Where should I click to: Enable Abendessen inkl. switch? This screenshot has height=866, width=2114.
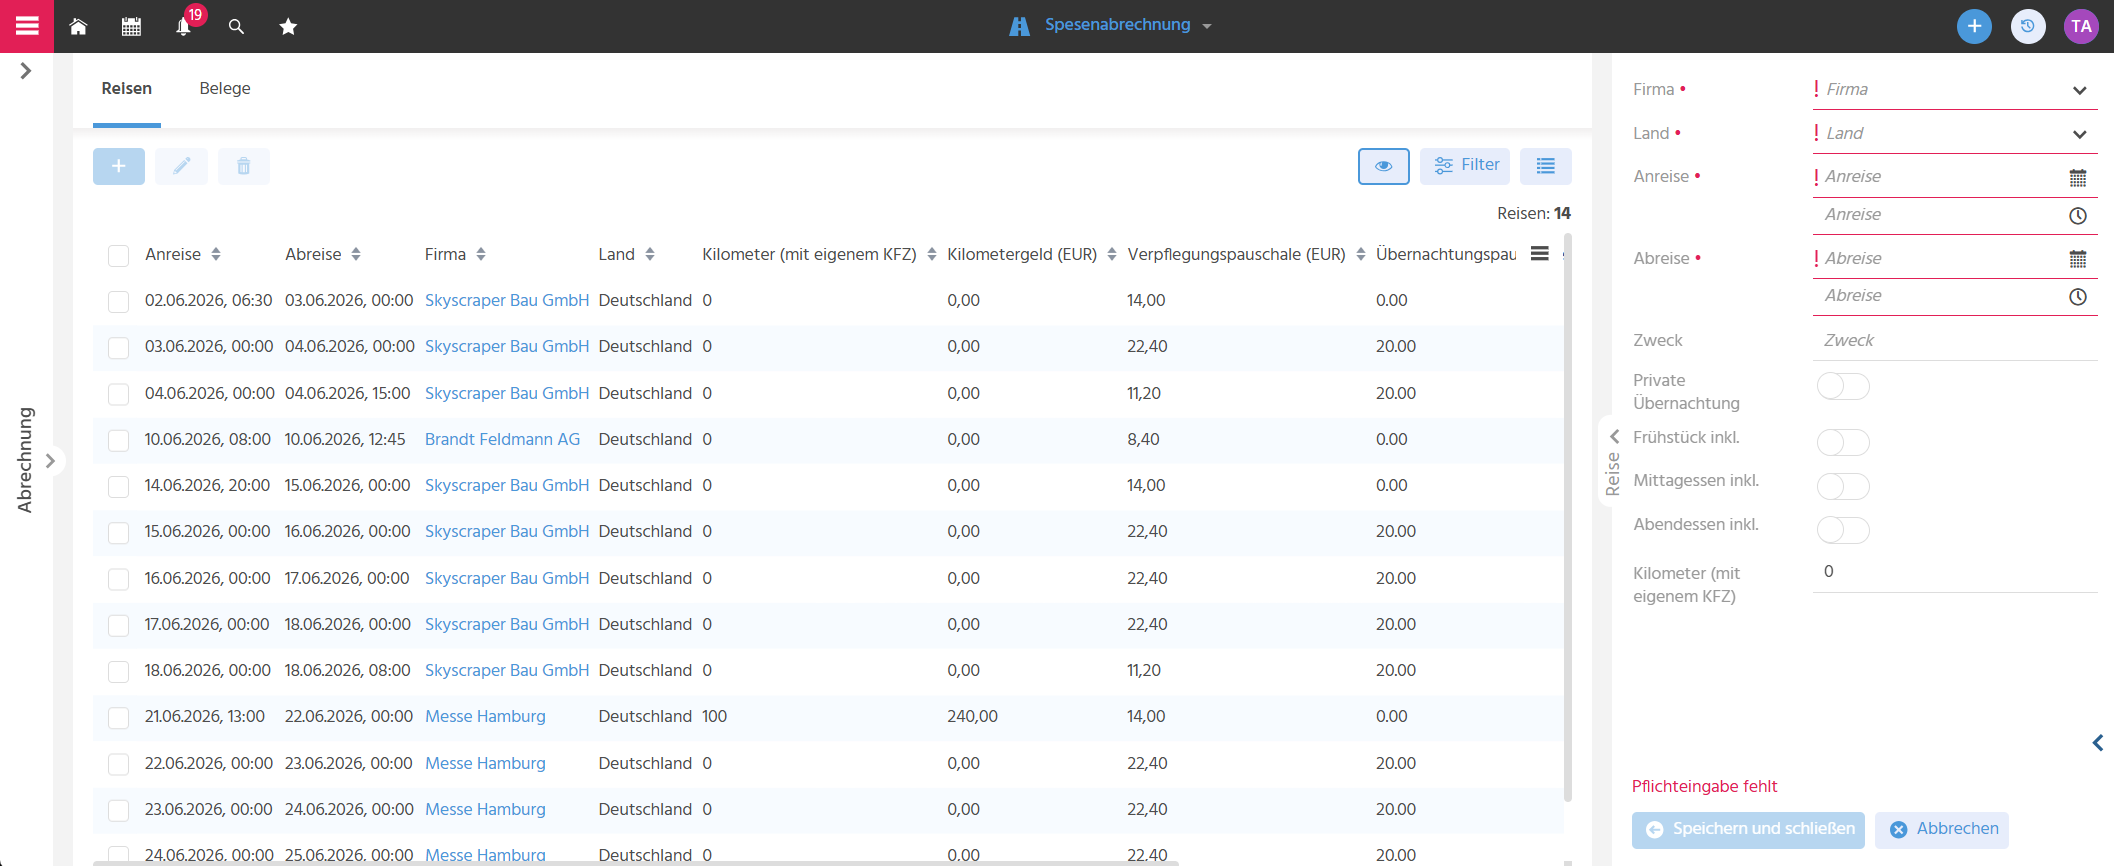(x=1843, y=530)
